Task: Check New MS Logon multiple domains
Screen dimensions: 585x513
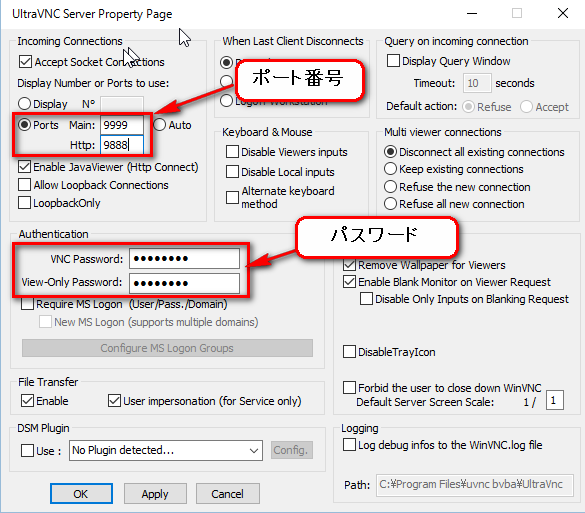Action: point(46,322)
